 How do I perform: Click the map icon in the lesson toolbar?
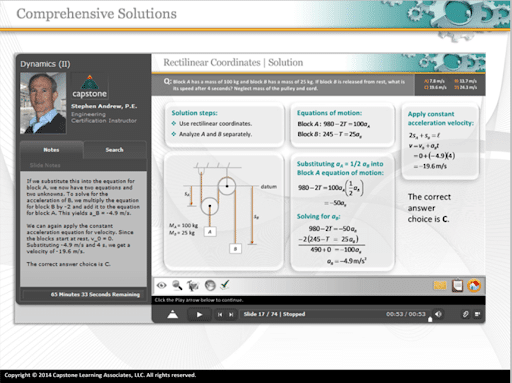click(193, 285)
